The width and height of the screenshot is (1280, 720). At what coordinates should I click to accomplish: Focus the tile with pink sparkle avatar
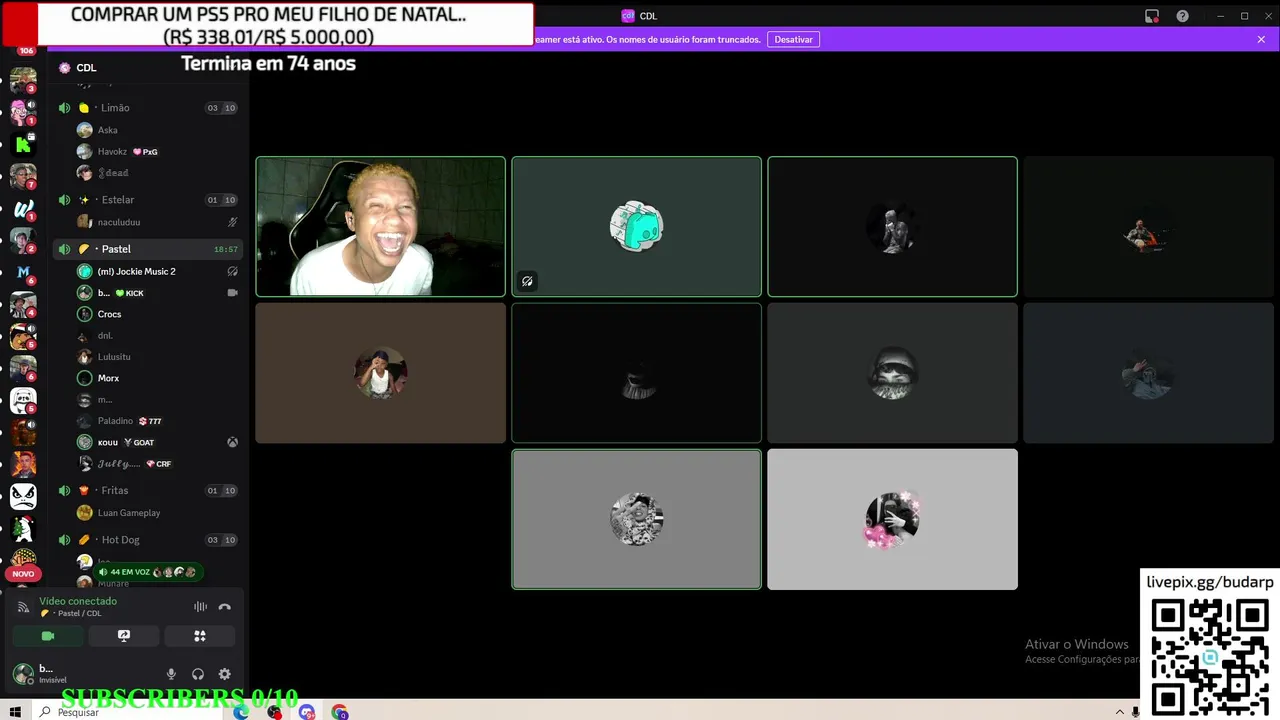coord(892,519)
